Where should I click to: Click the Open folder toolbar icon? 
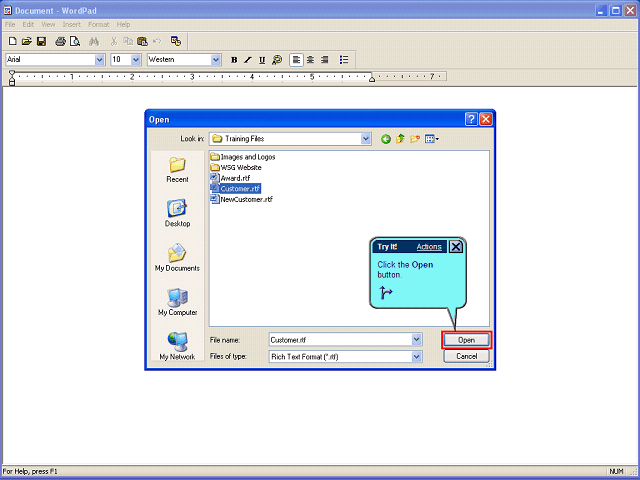[x=27, y=41]
